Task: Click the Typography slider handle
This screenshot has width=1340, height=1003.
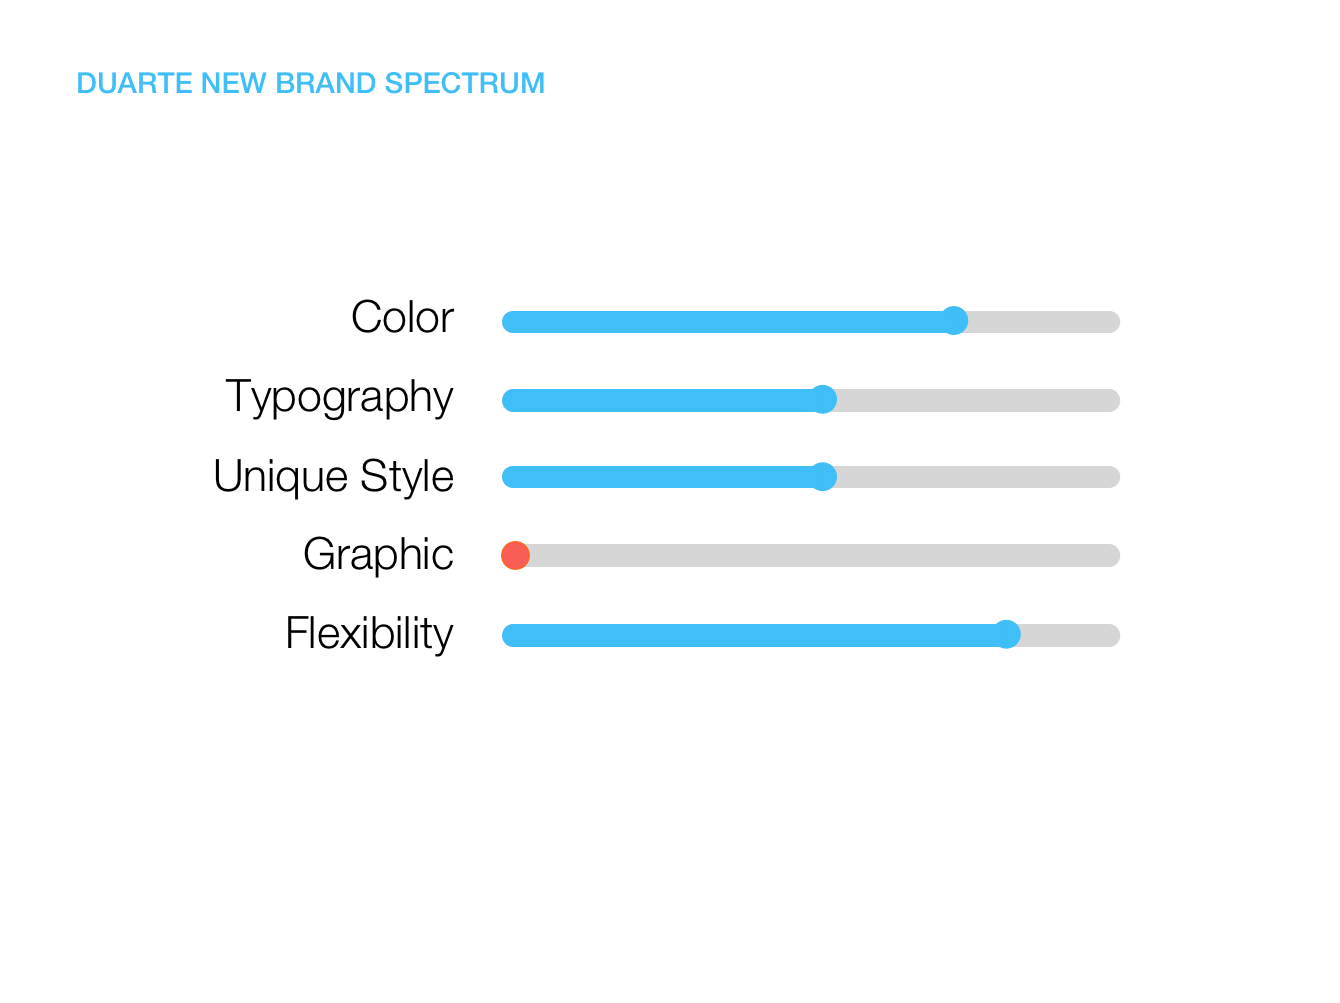Action: 823,399
